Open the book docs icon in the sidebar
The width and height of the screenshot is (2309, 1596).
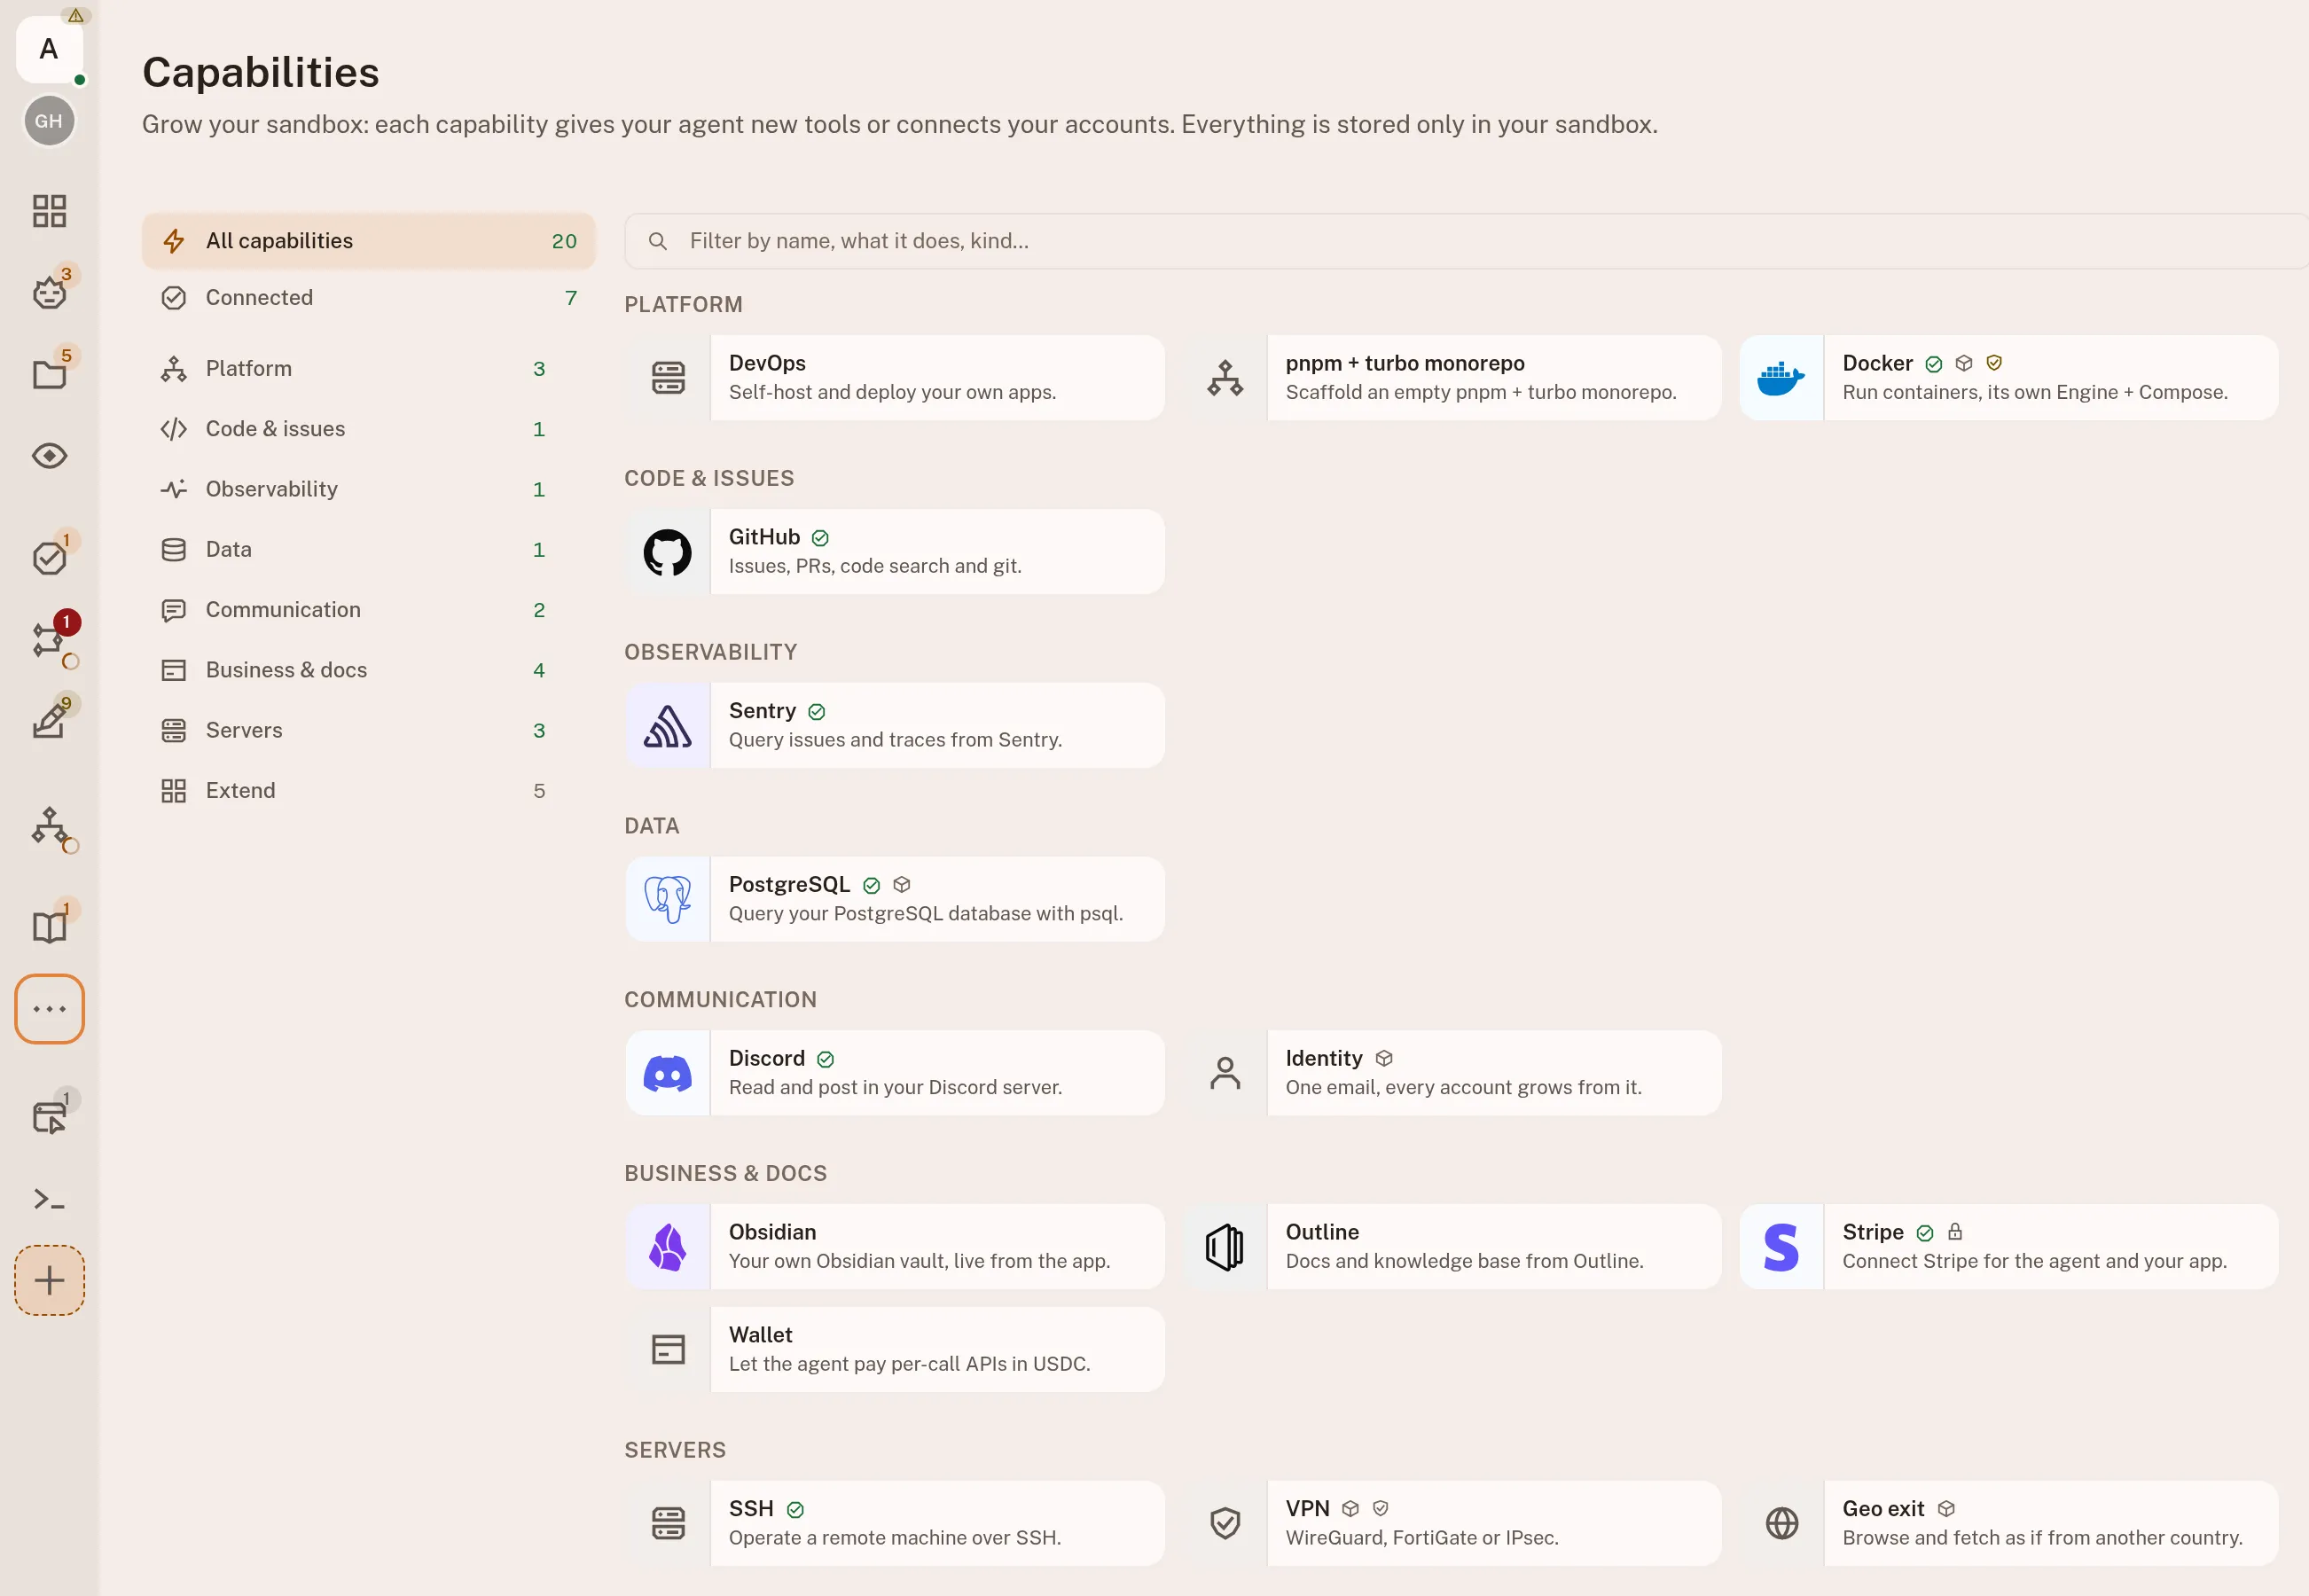click(49, 927)
